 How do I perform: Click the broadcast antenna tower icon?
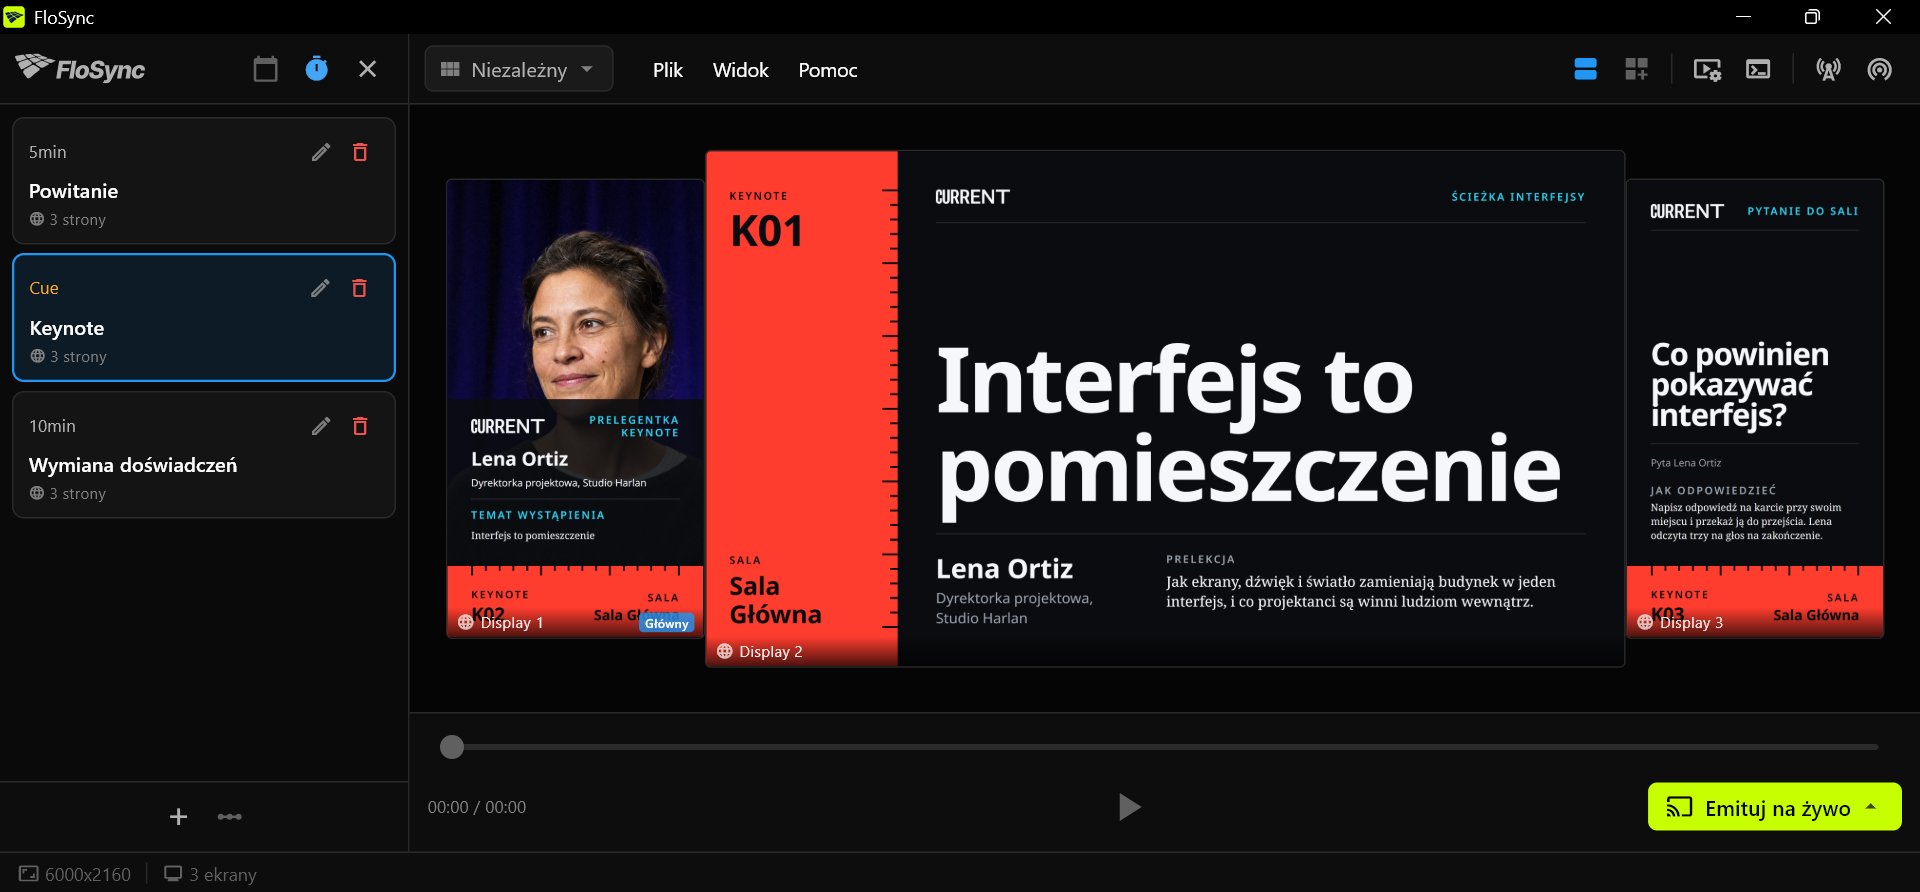coord(1829,69)
